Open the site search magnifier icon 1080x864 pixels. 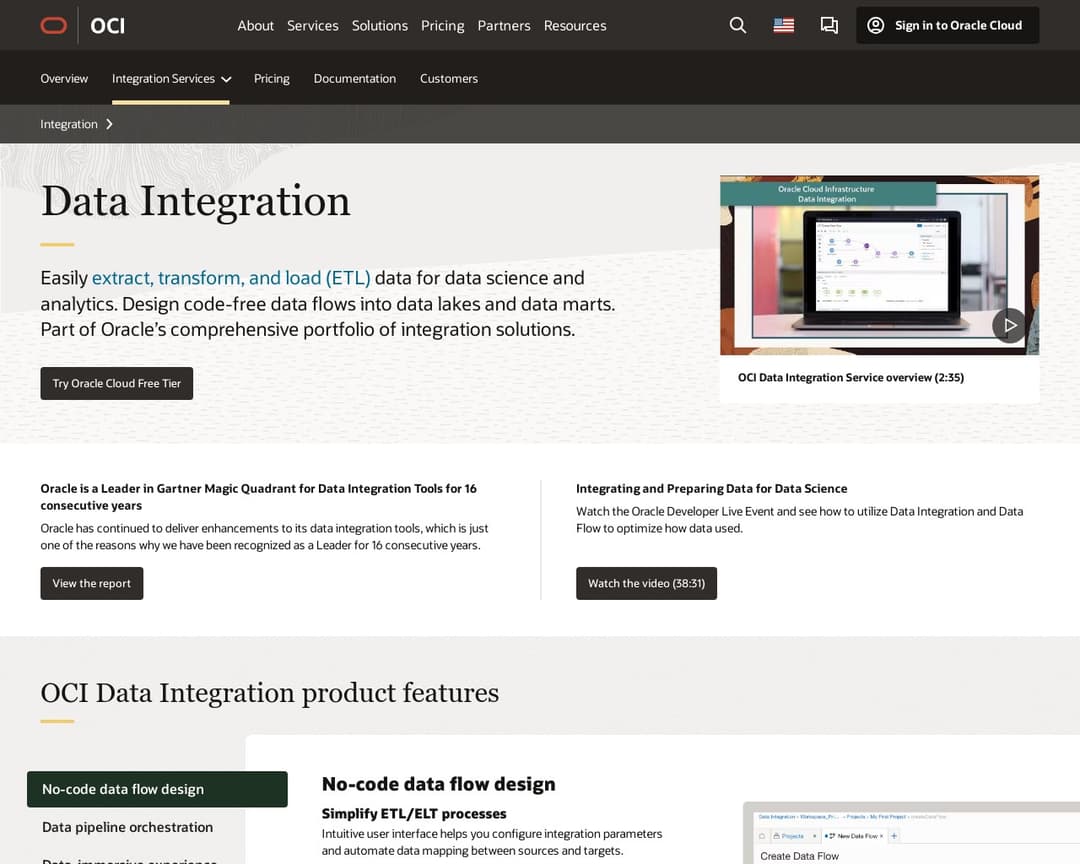coord(737,25)
